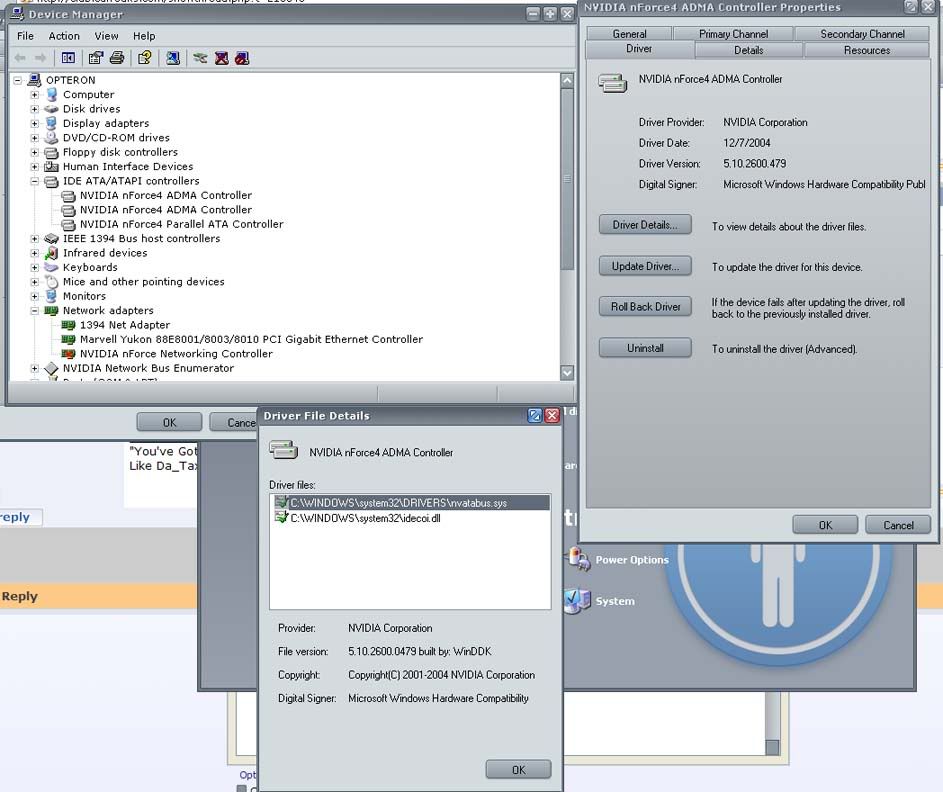Click the Floppy disk controllers icon
Image resolution: width=943 pixels, height=792 pixels.
(51, 152)
